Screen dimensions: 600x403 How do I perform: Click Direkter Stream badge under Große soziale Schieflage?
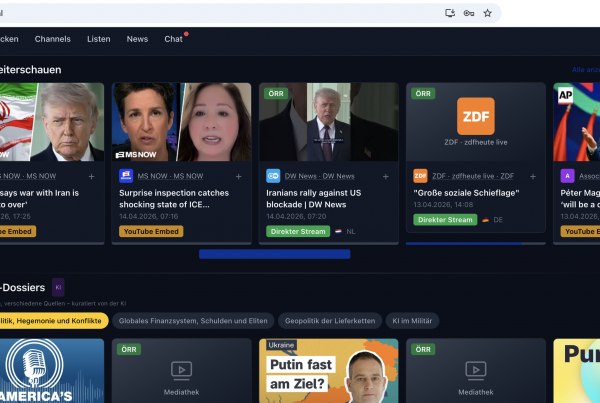tap(445, 220)
